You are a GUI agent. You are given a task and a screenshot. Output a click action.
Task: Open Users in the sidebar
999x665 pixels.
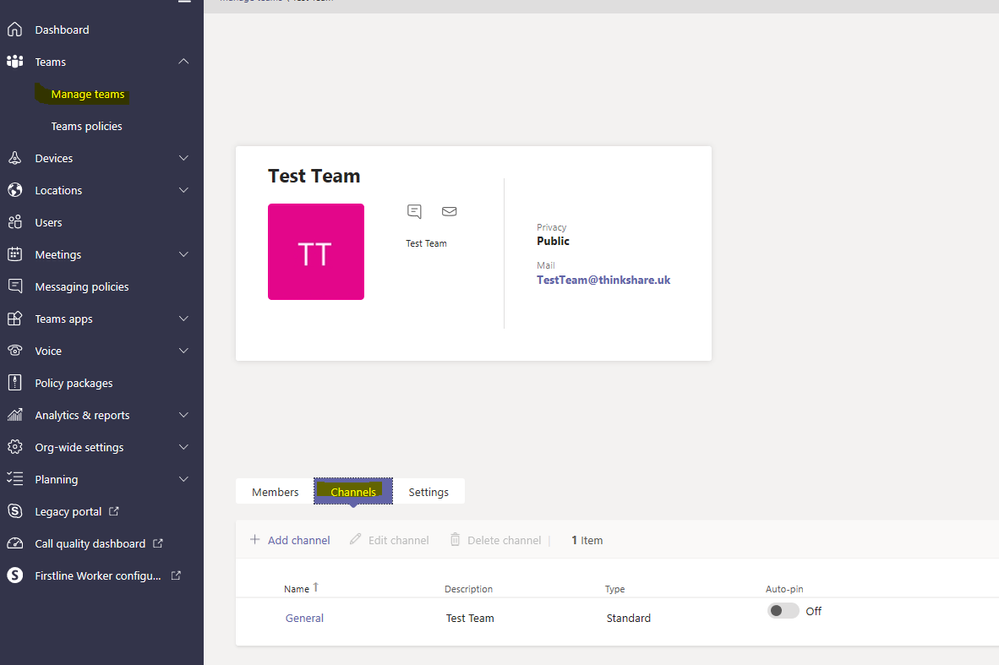(48, 222)
